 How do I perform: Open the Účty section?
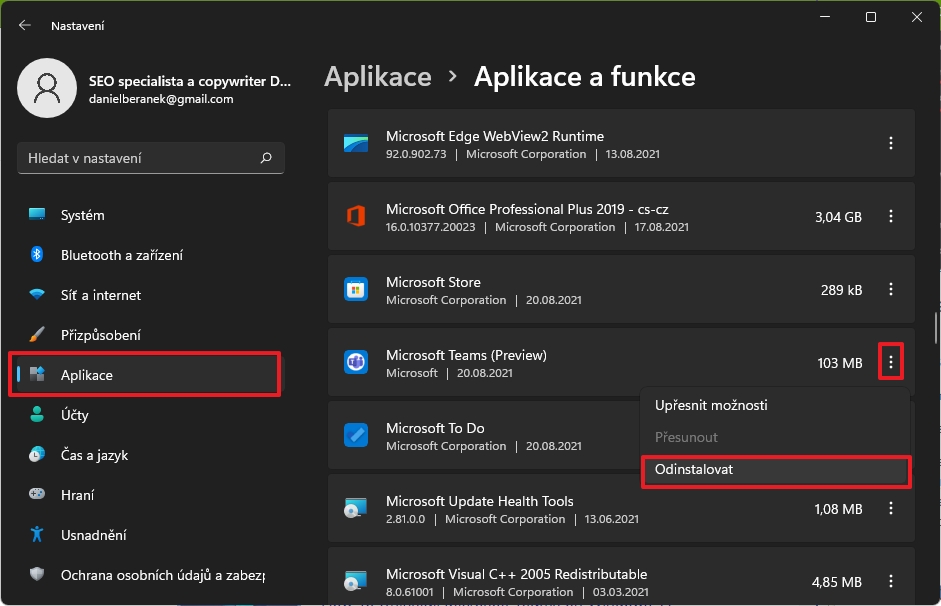tap(74, 415)
